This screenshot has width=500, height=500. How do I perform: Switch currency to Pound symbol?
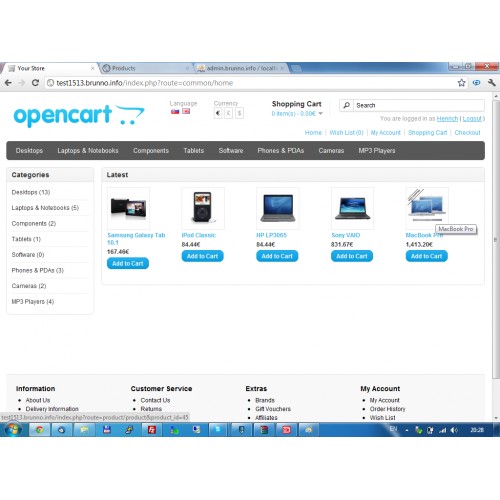coord(228,113)
